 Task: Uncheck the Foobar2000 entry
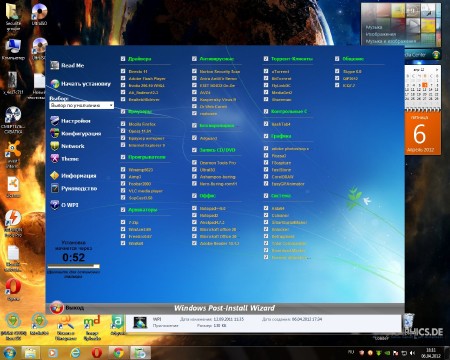pos(123,184)
